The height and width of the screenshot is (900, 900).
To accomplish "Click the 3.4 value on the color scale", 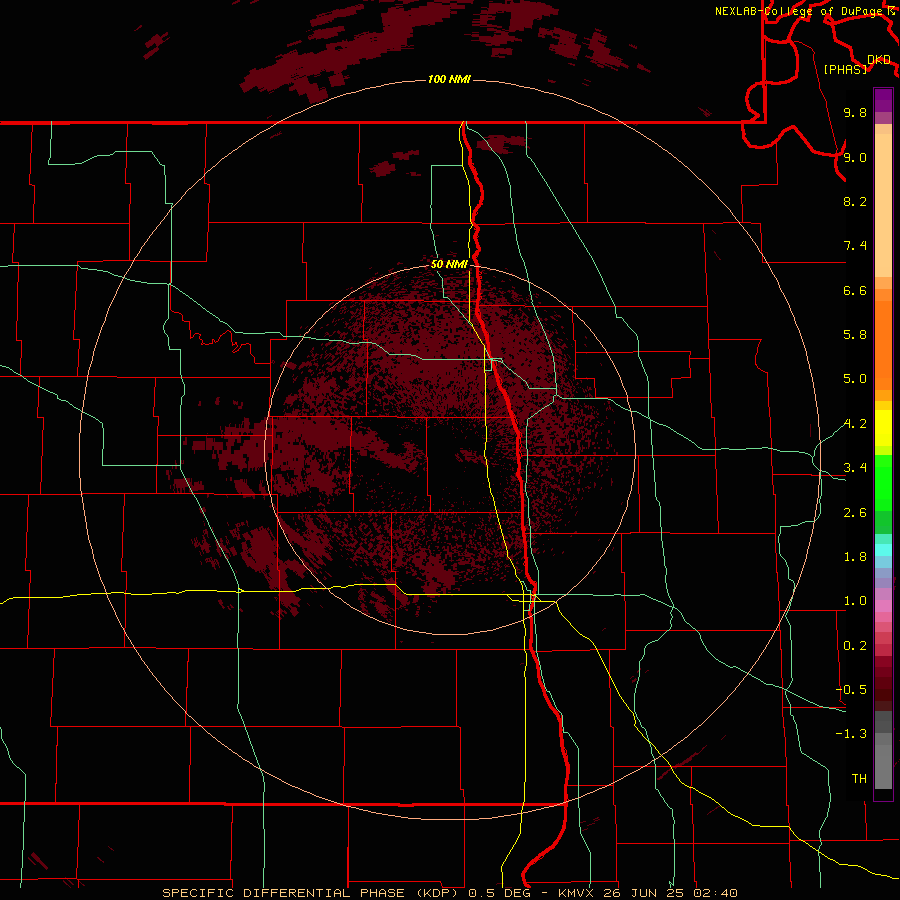I will (x=855, y=468).
